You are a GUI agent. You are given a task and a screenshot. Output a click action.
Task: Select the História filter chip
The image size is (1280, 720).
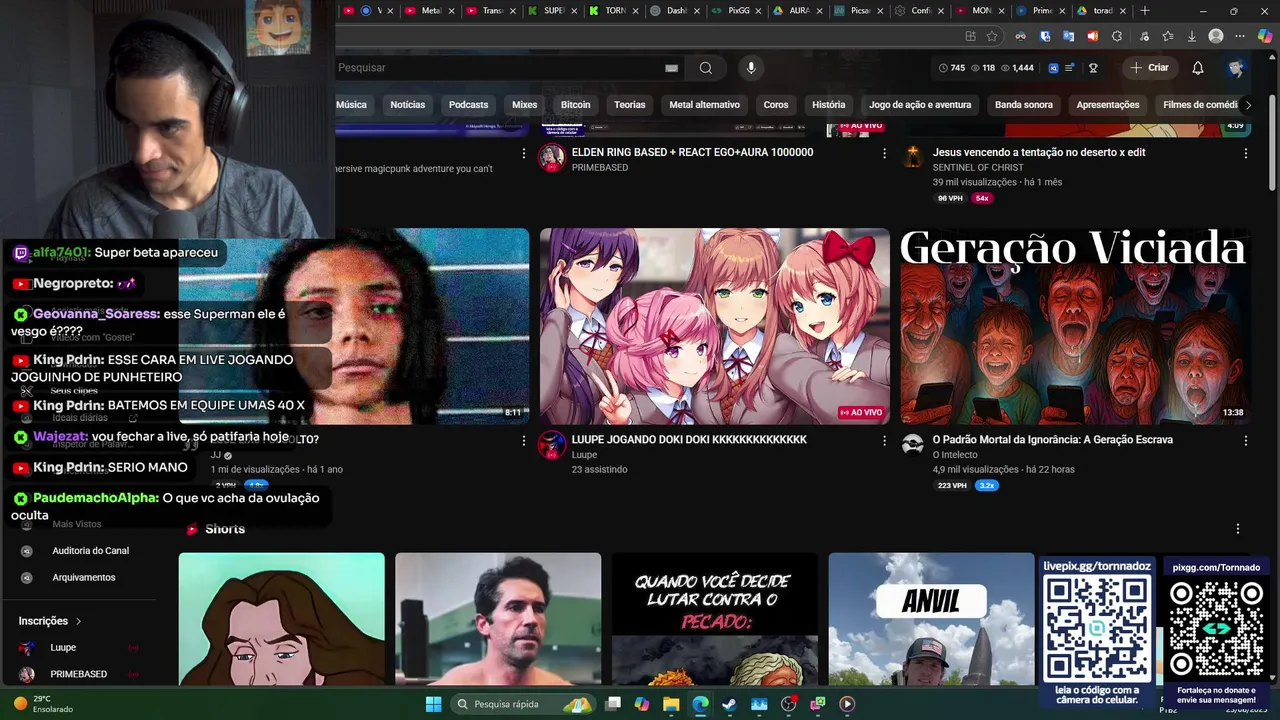(828, 105)
